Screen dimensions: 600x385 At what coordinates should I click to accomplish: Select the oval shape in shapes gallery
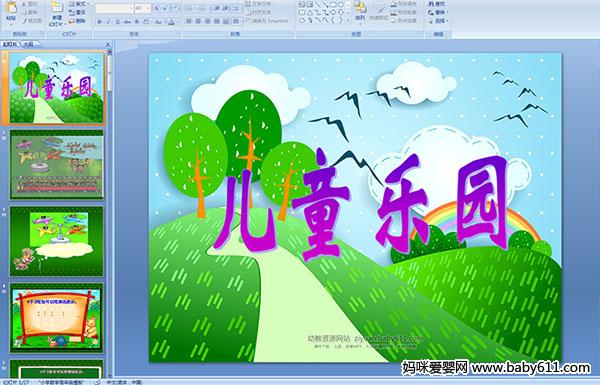coord(341,5)
